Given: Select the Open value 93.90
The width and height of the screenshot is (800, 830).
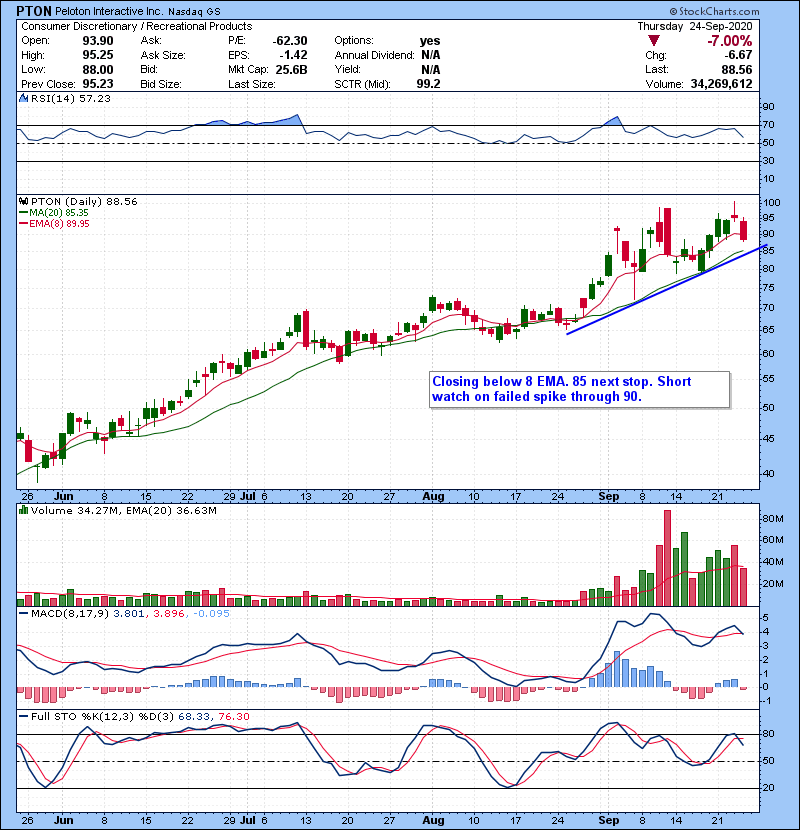Looking at the screenshot, I should pyautogui.click(x=98, y=41).
